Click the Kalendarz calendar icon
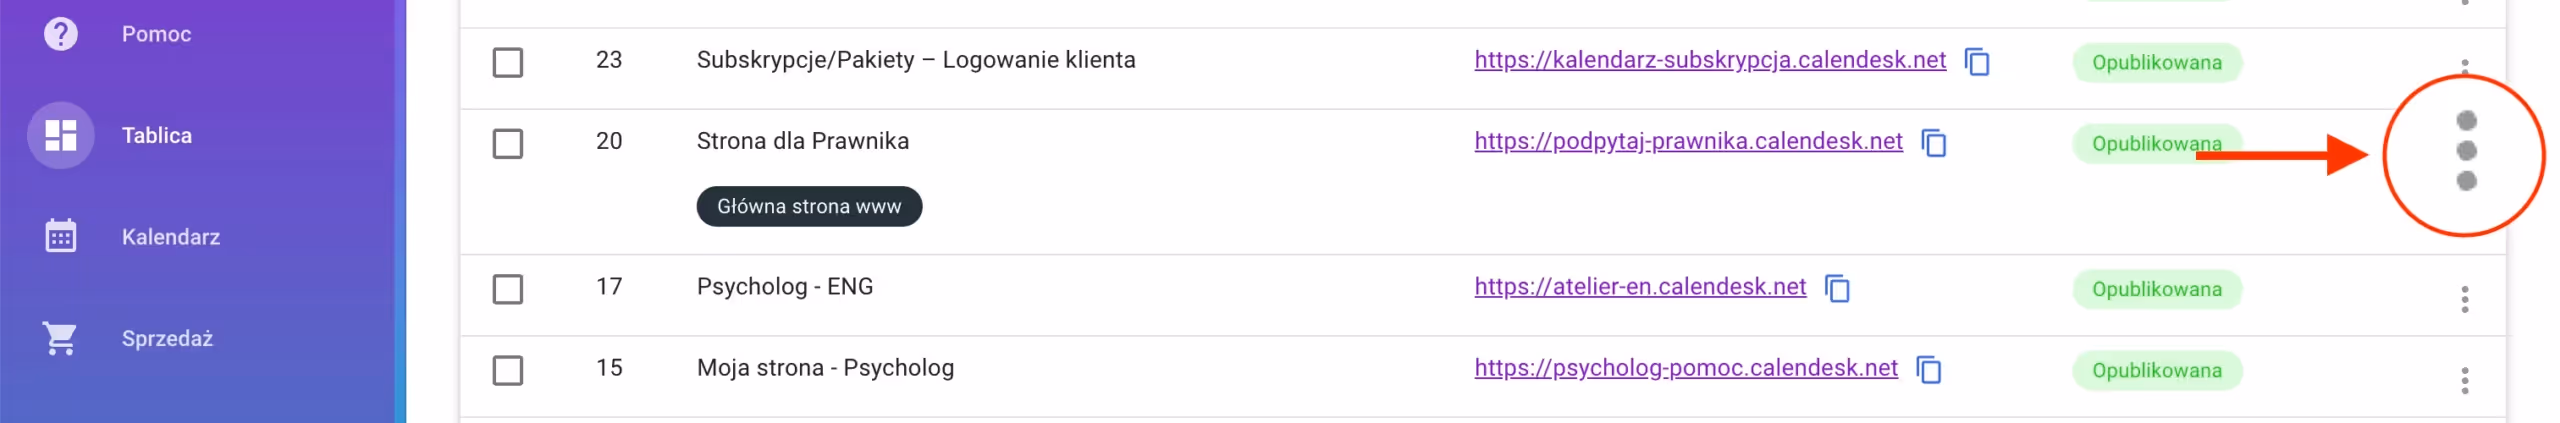 [x=60, y=237]
